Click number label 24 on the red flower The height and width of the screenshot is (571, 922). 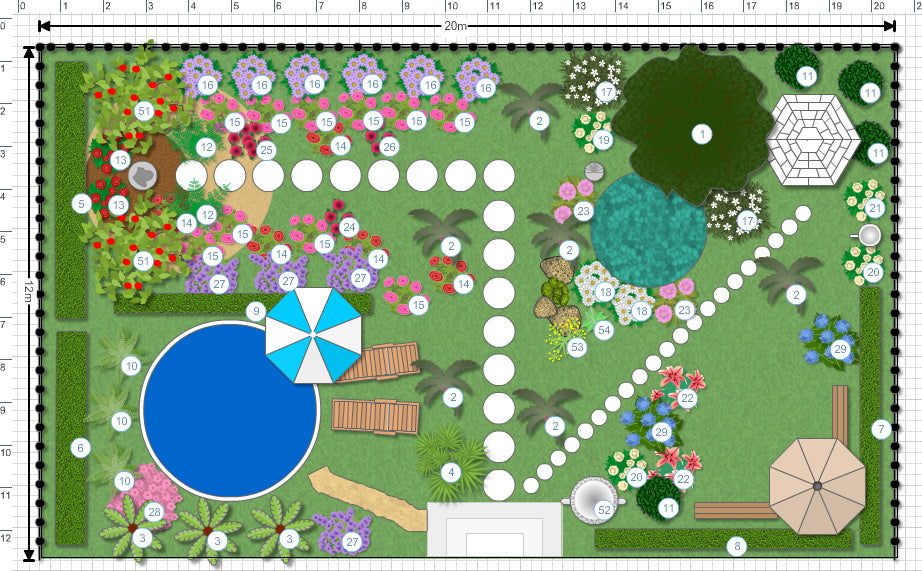[349, 227]
